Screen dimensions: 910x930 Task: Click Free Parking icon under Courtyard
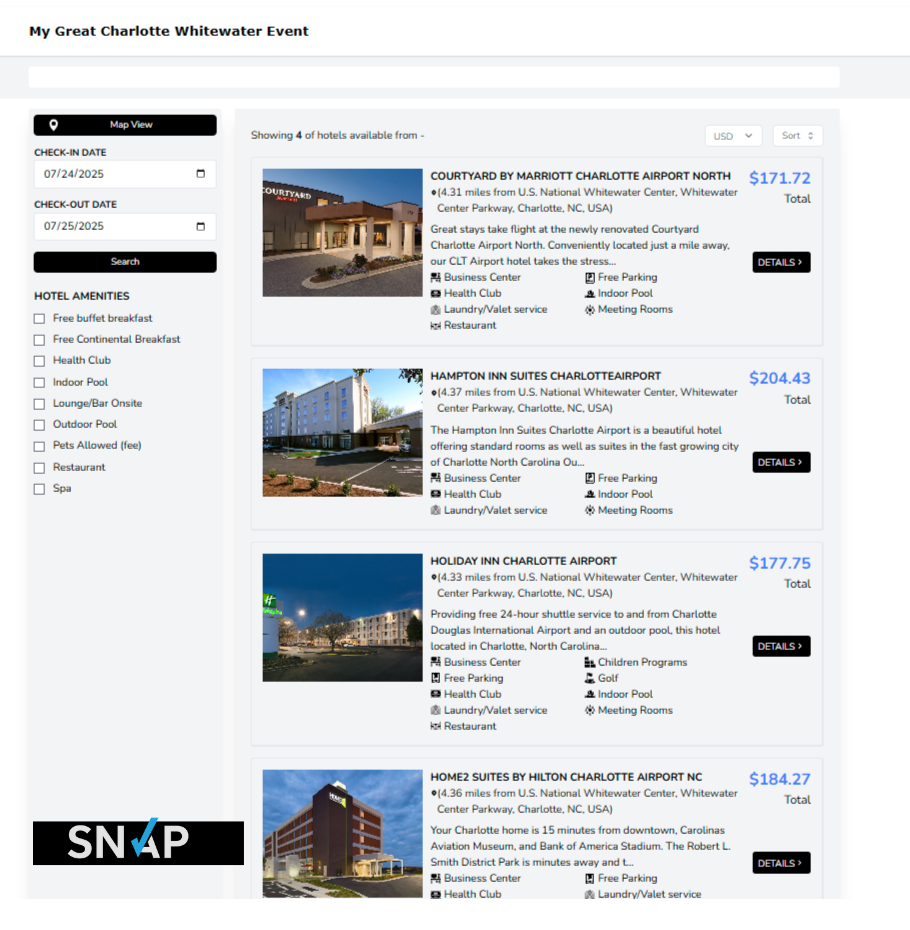pyautogui.click(x=590, y=277)
